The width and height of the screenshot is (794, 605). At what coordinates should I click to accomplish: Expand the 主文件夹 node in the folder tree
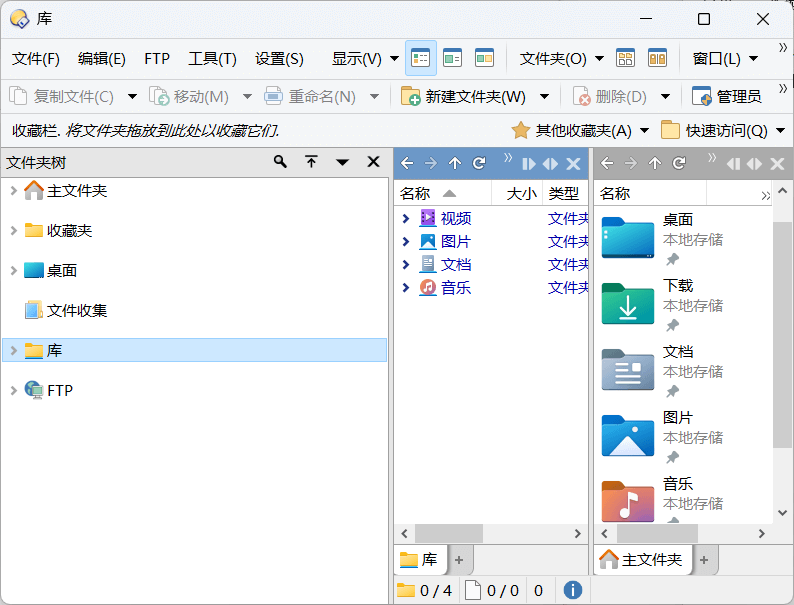click(13, 190)
